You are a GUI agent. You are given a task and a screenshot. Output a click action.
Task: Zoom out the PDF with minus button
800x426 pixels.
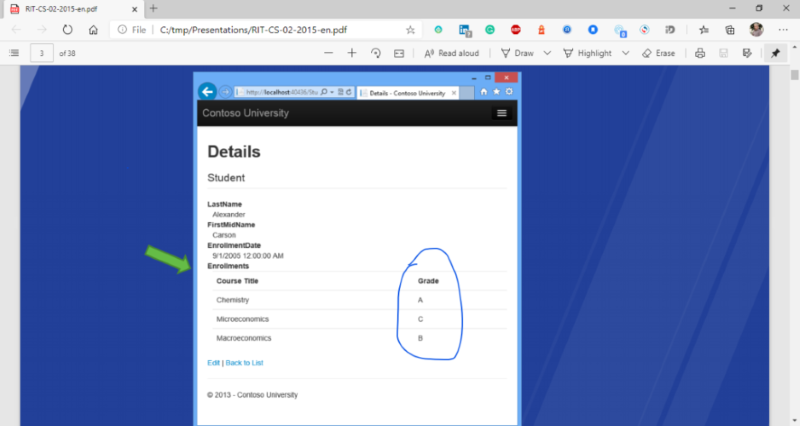click(329, 53)
